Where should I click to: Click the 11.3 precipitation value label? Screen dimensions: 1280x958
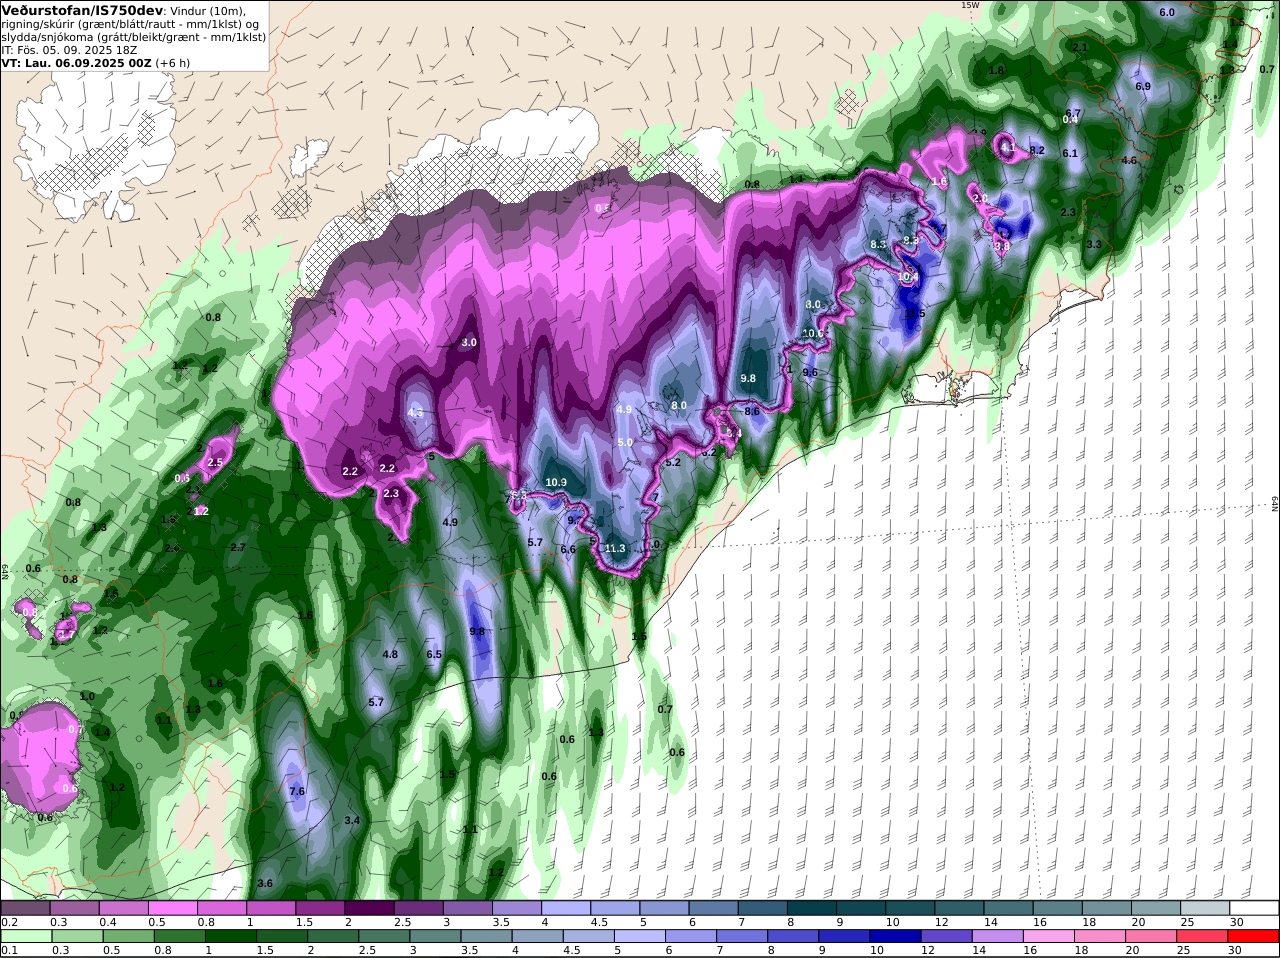coord(615,548)
